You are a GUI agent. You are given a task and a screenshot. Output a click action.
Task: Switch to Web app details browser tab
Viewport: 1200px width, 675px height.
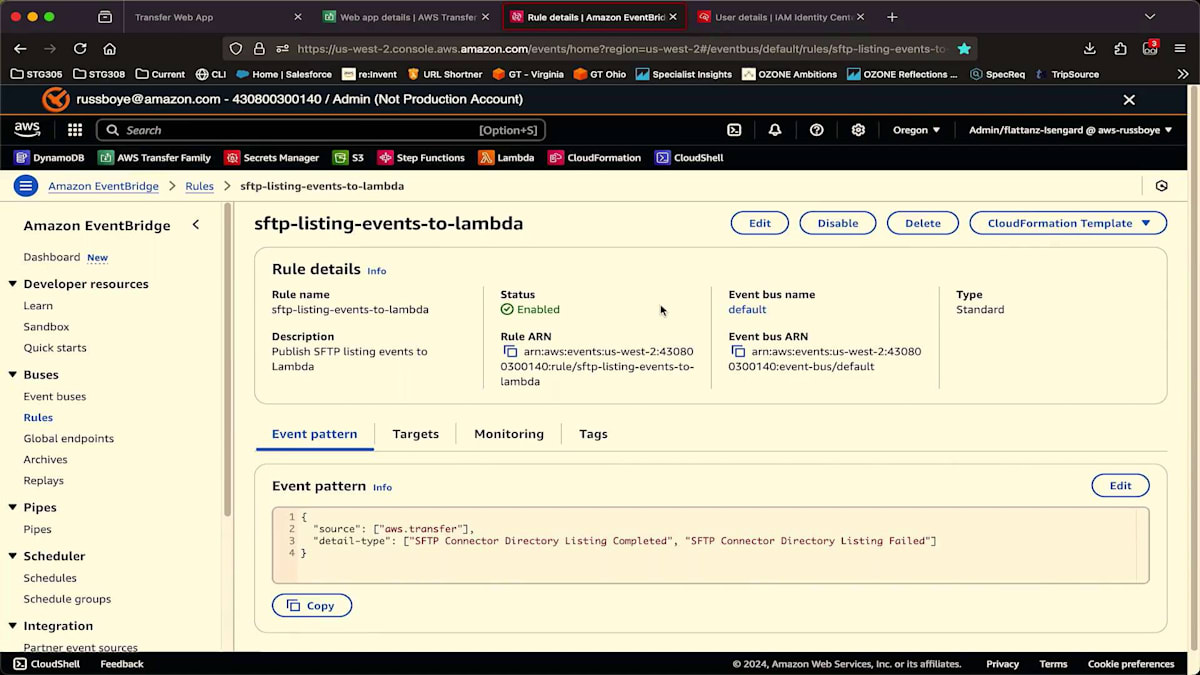pos(405,17)
